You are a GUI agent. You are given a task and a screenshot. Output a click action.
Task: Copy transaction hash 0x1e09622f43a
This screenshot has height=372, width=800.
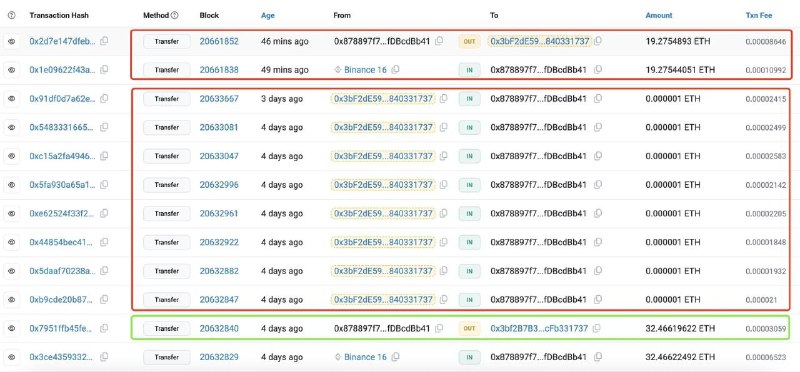tap(104, 69)
